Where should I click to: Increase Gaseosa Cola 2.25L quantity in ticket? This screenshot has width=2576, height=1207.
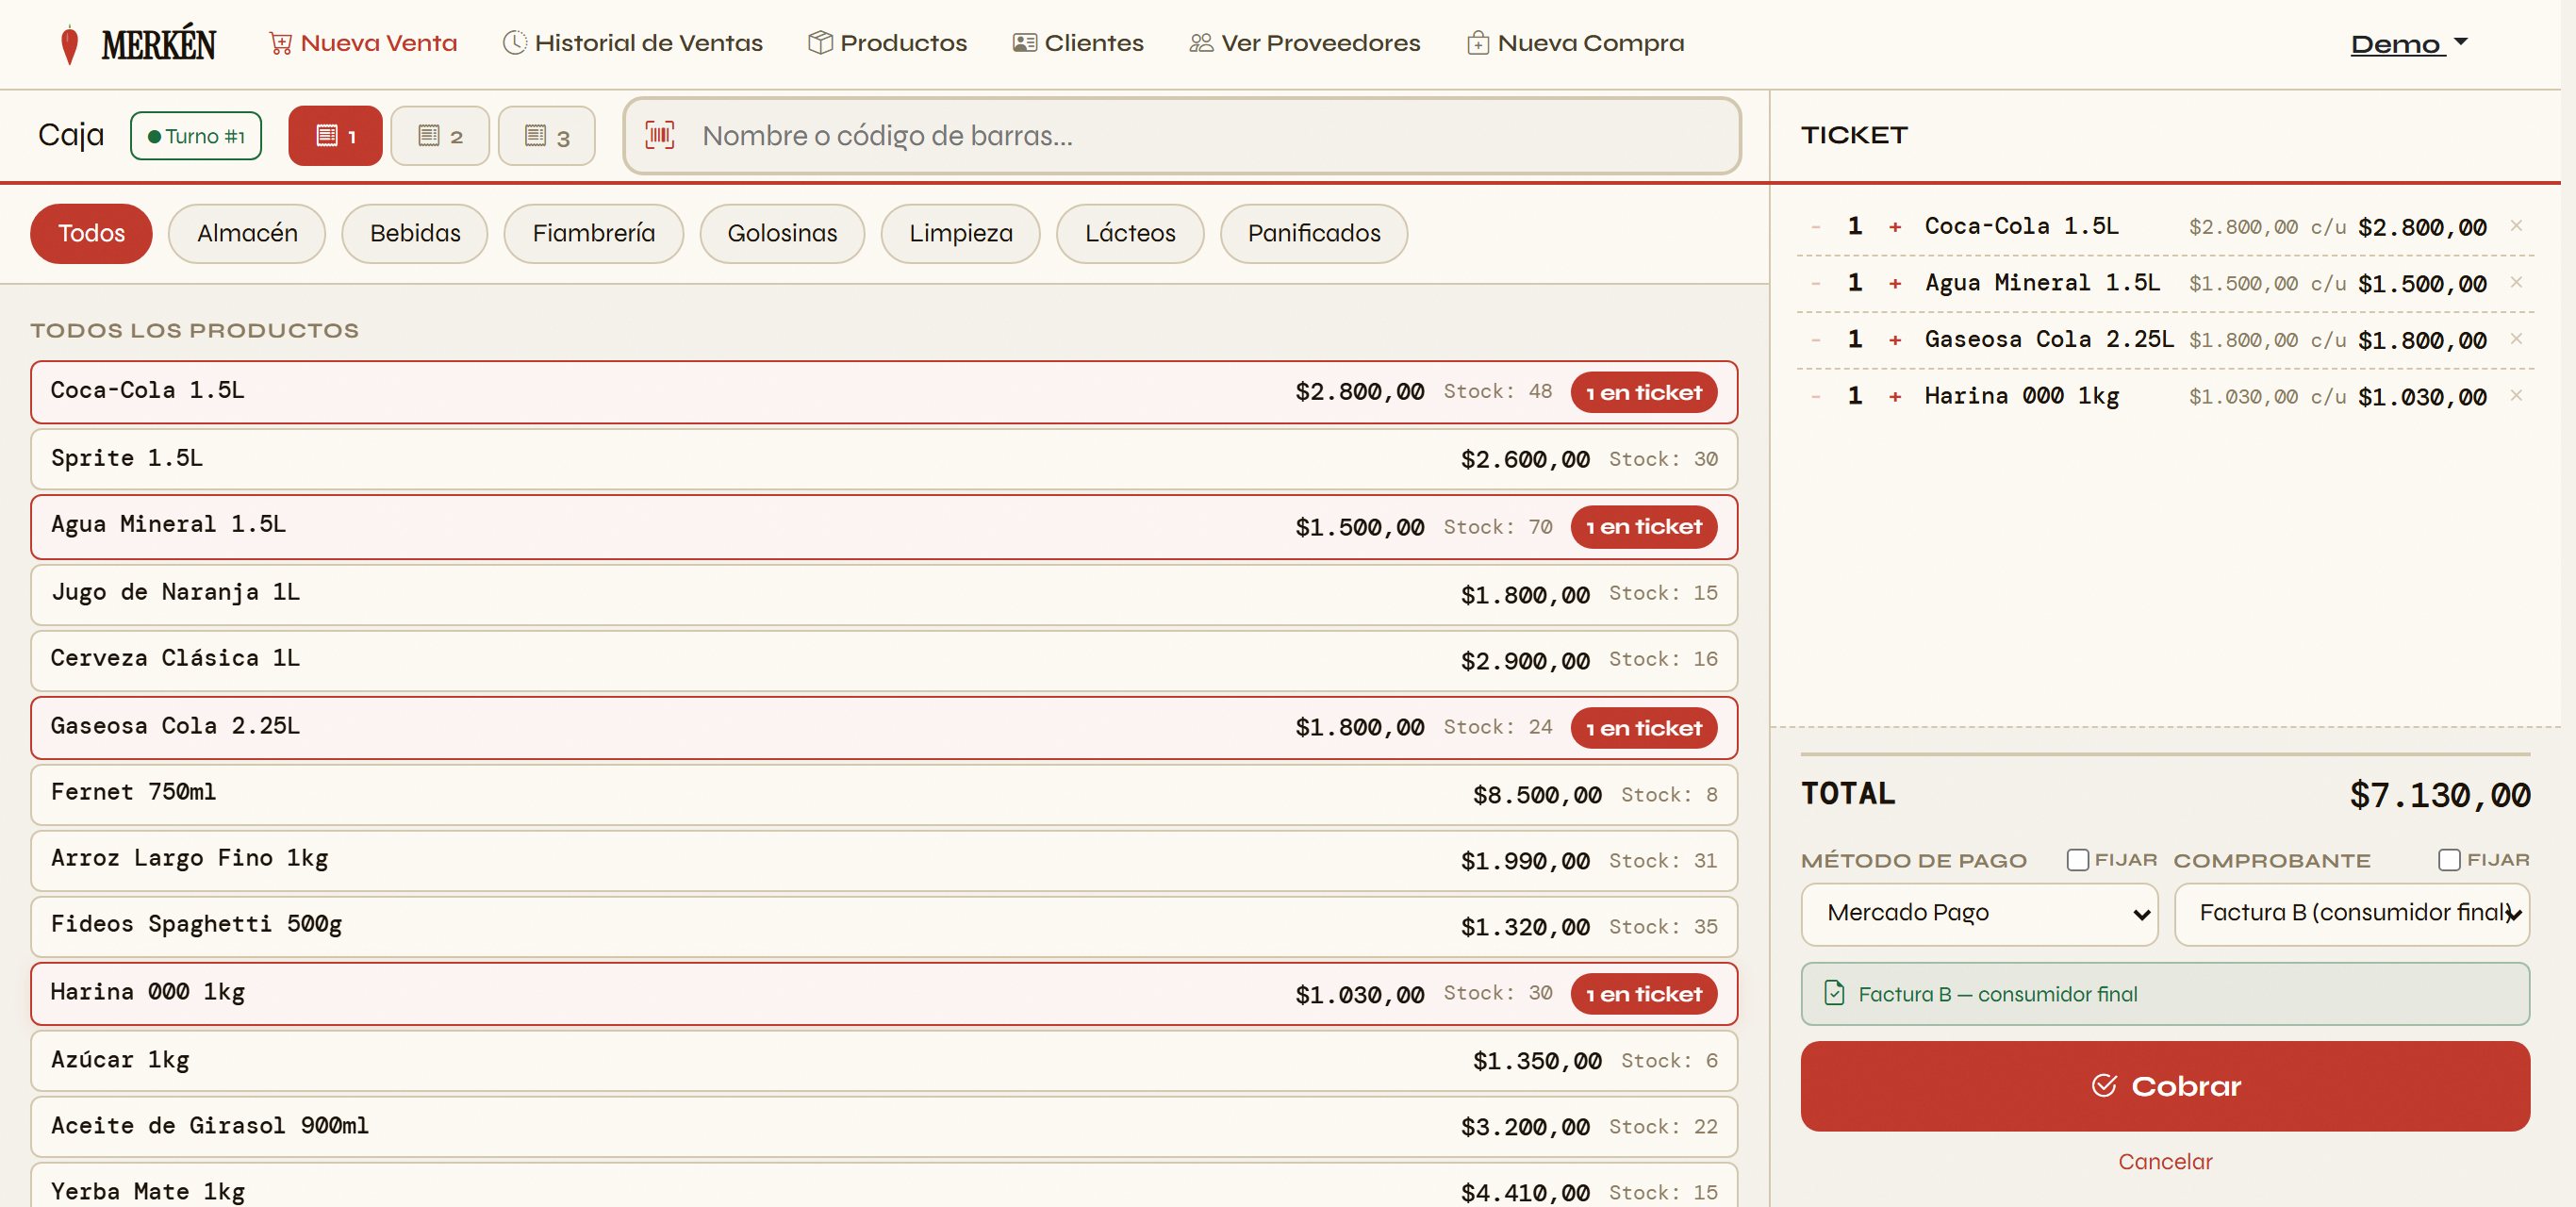tap(1895, 340)
